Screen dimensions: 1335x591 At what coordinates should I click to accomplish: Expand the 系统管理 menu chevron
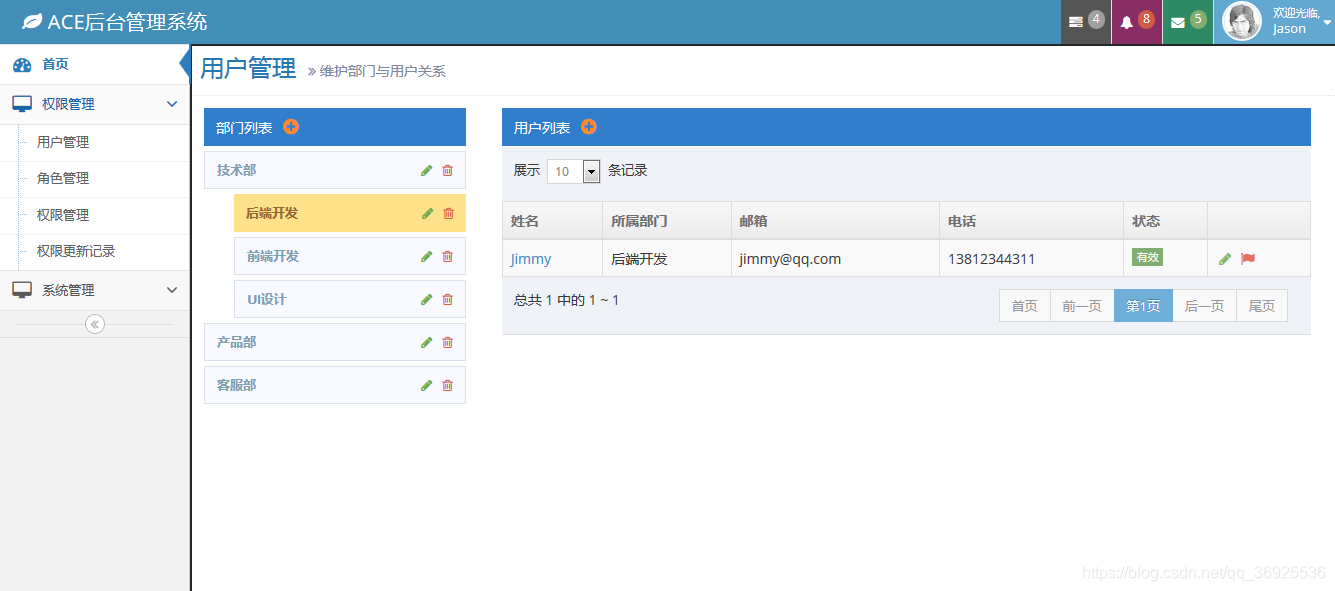172,290
